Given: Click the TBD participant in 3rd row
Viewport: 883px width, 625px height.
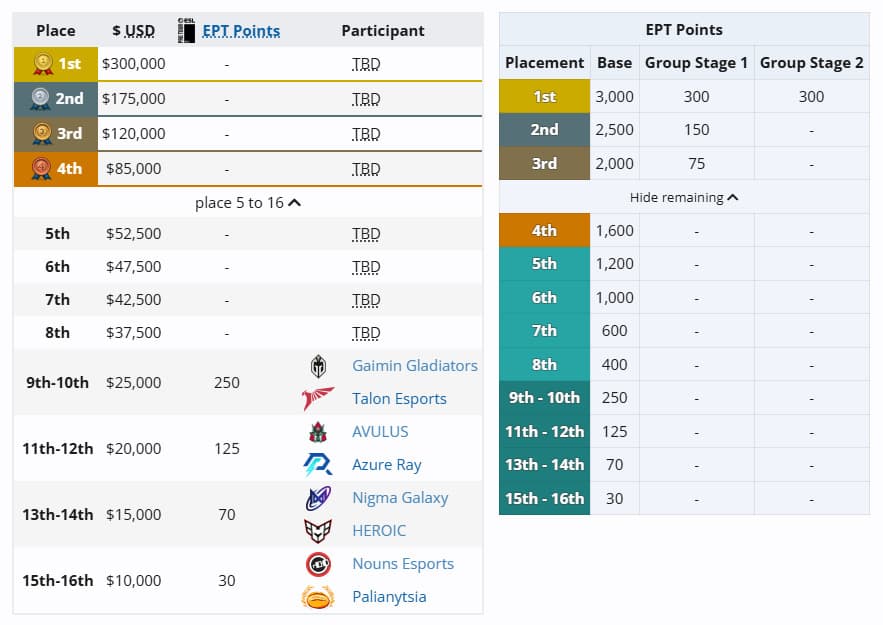Looking at the screenshot, I should pyautogui.click(x=366, y=134).
